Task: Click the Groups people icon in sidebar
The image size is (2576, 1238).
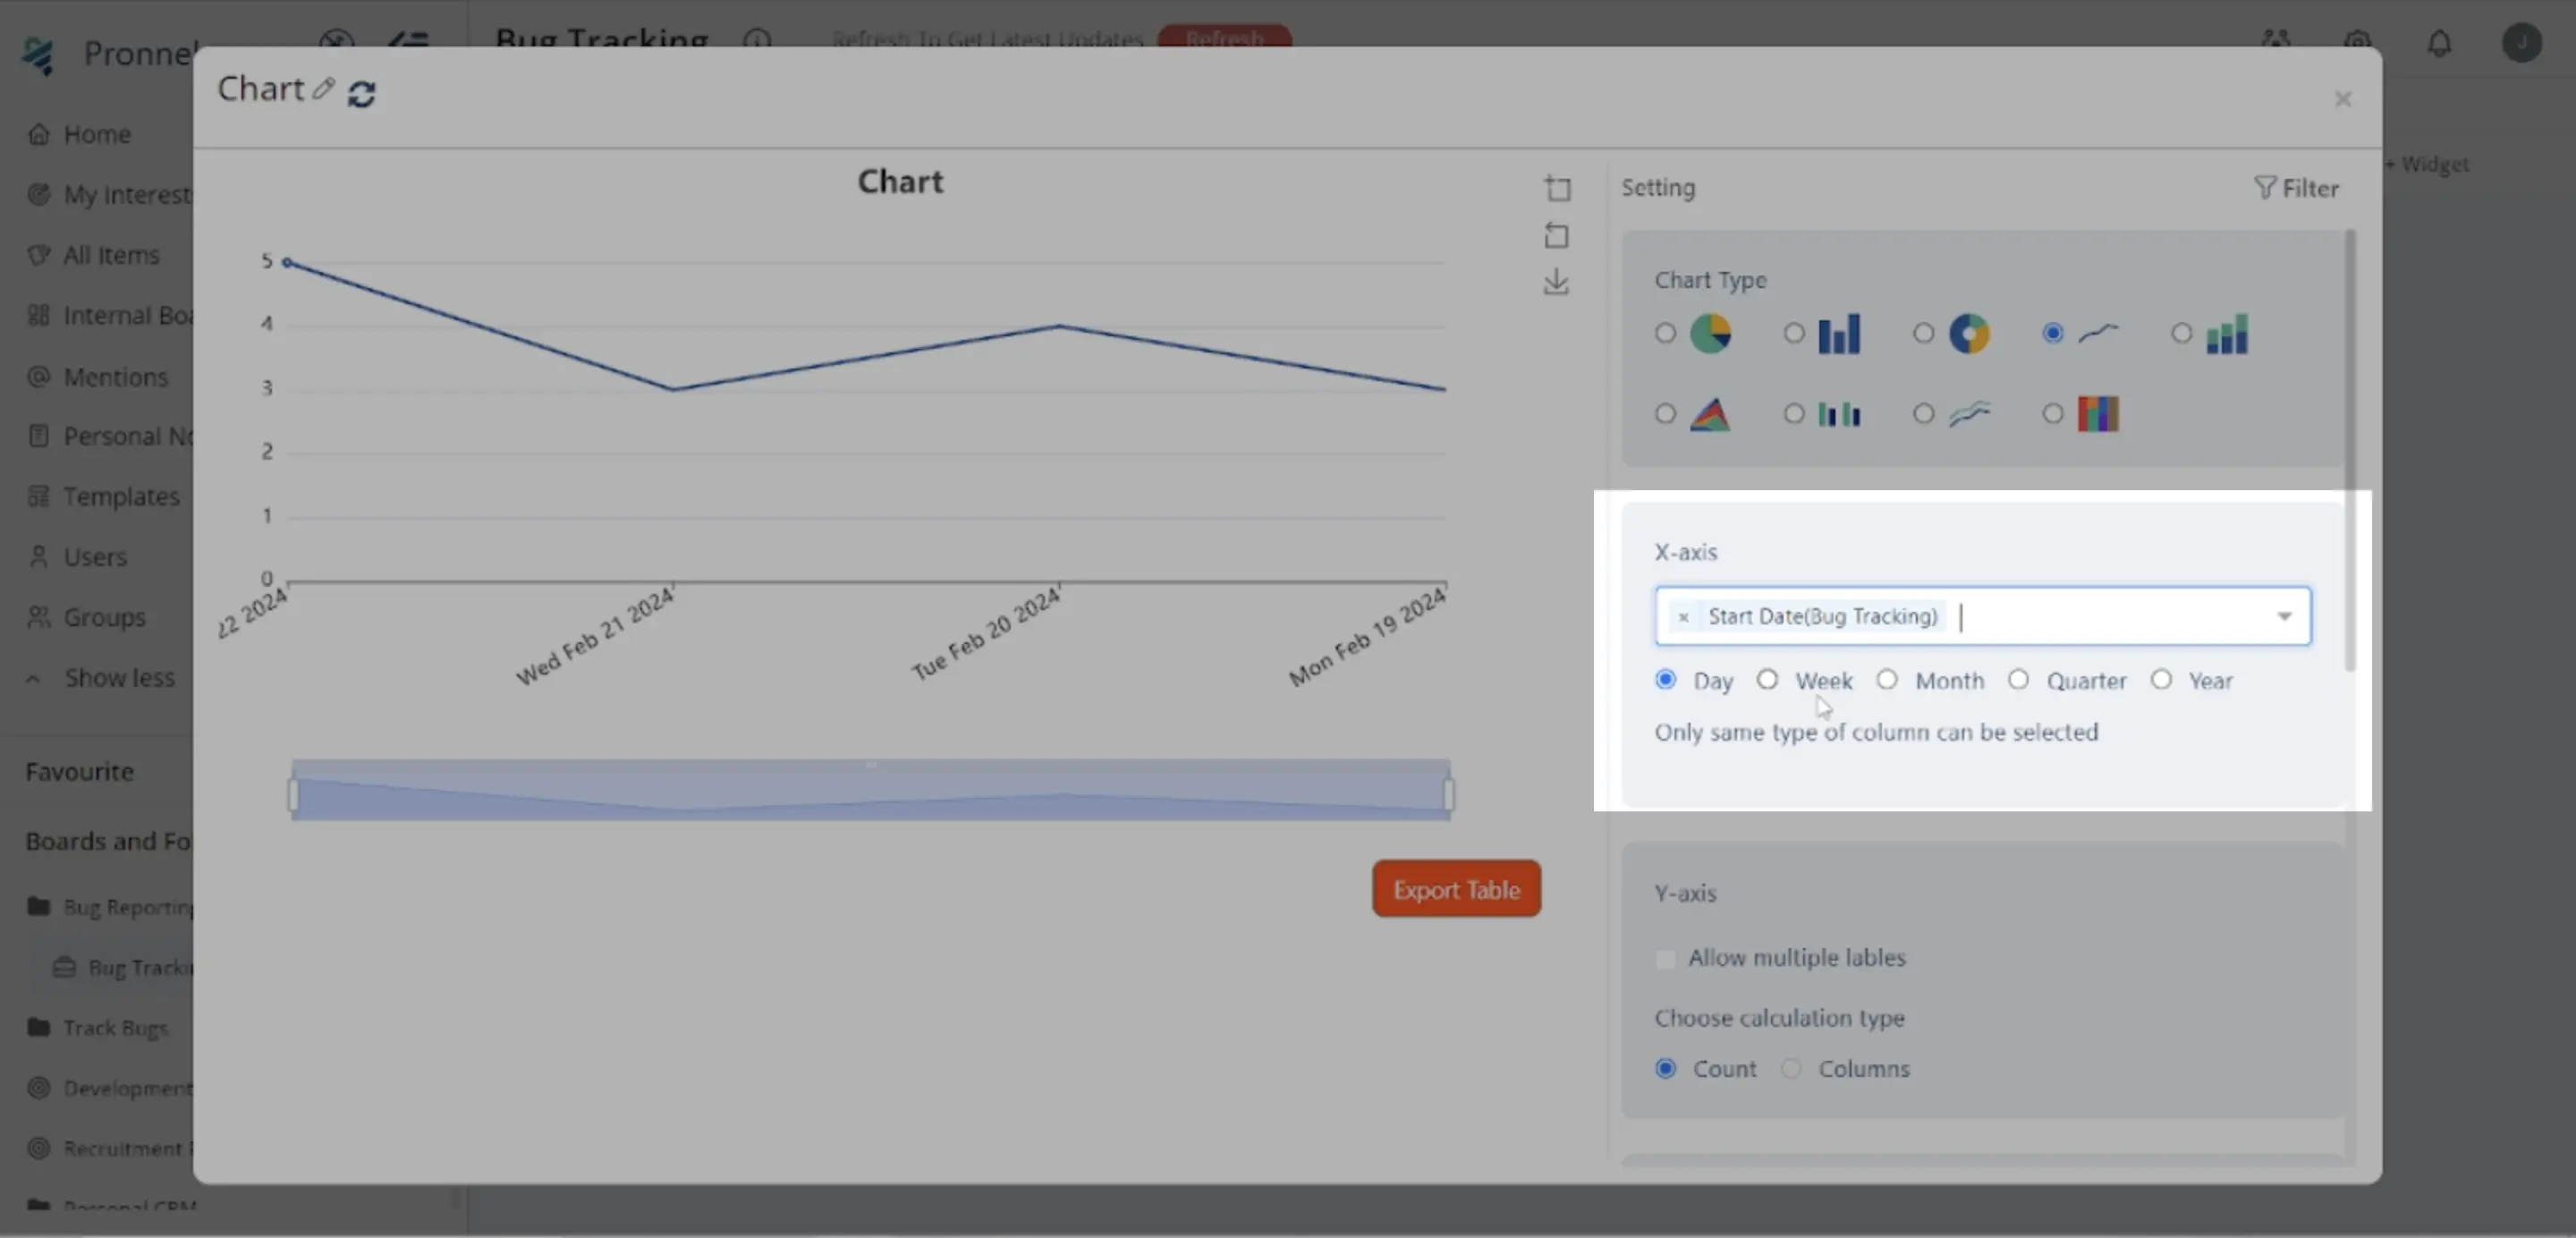Action: click(x=39, y=618)
